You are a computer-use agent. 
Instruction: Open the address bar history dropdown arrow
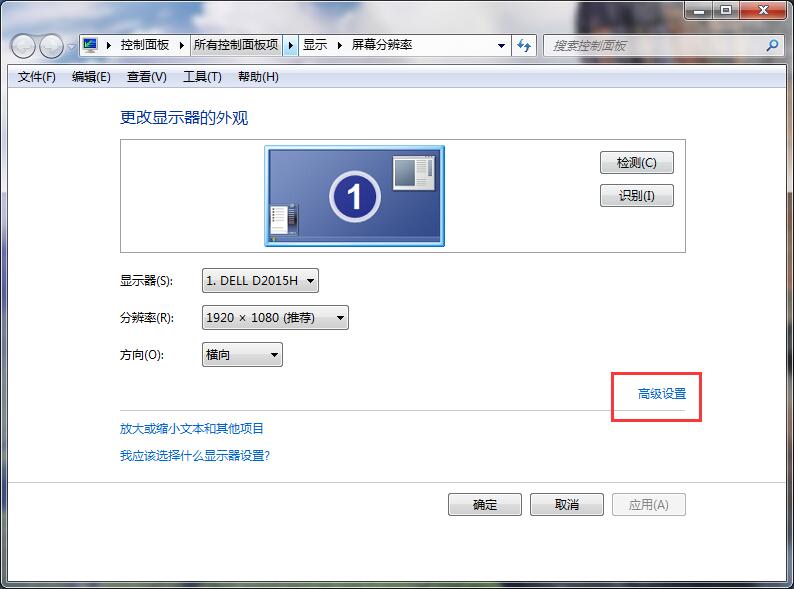point(501,46)
